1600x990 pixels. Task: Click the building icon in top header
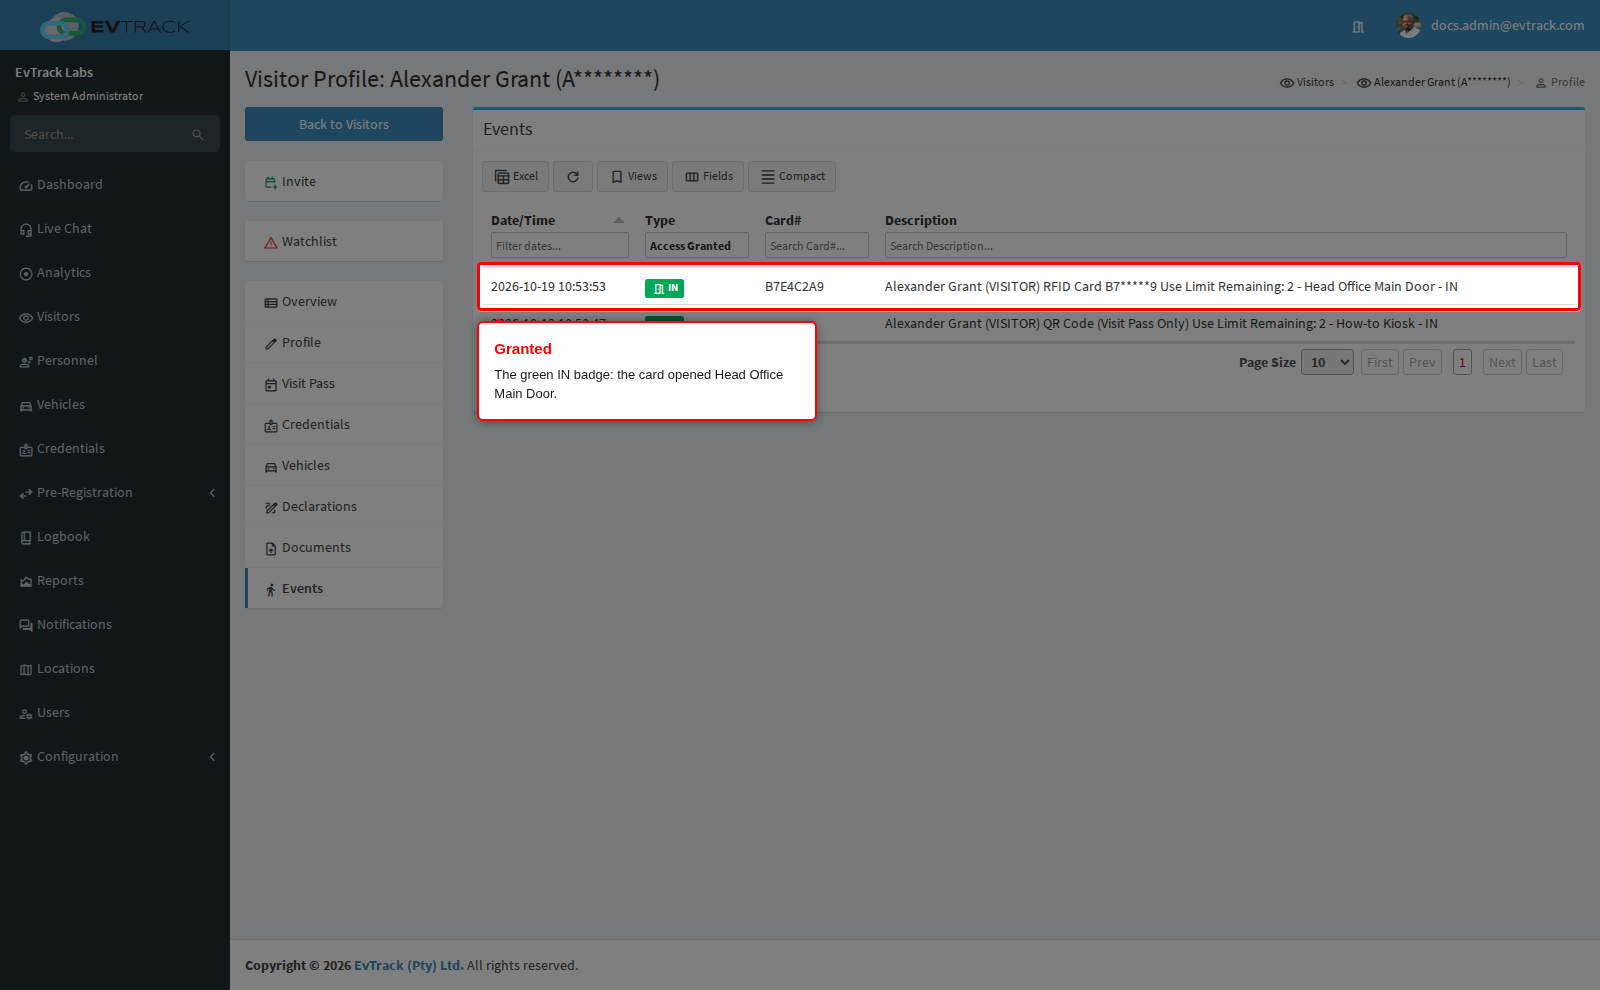click(x=1358, y=27)
